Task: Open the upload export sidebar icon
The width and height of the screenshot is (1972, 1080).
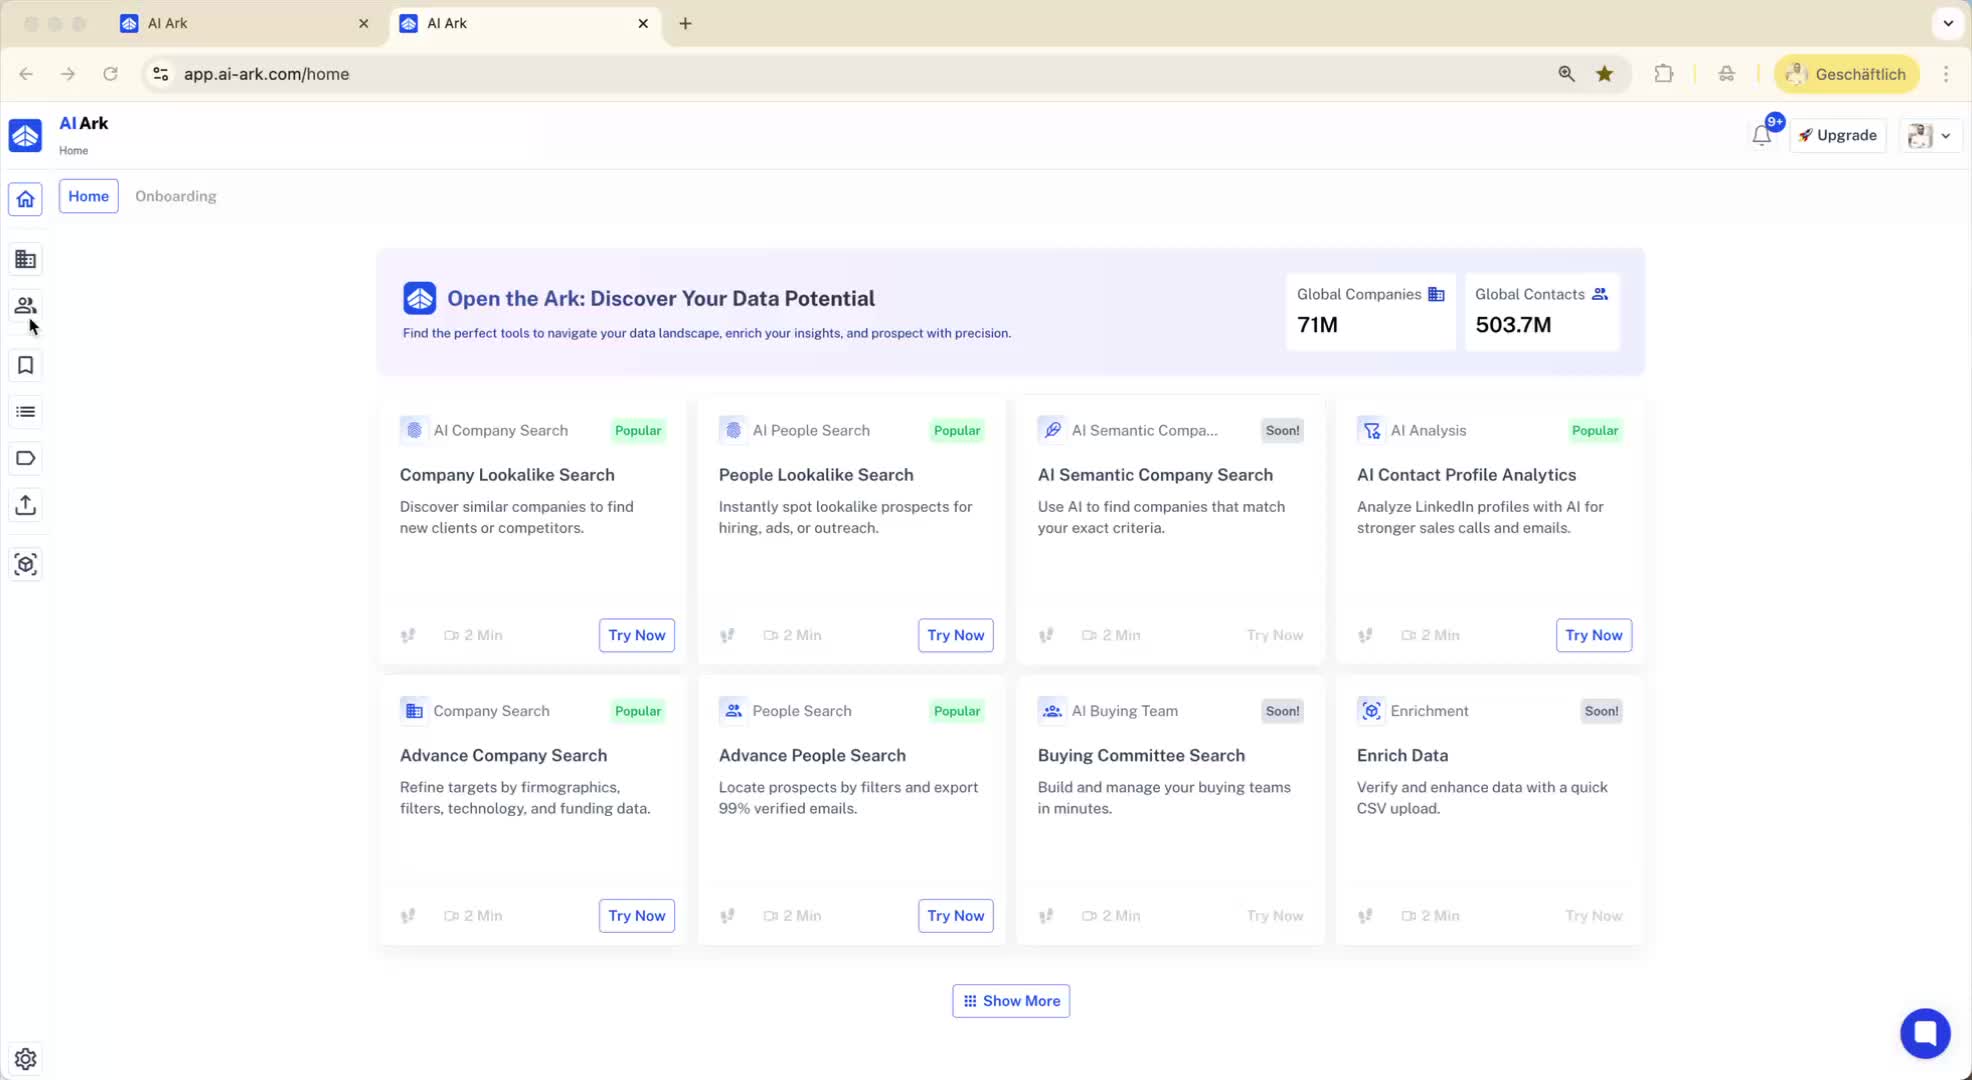Action: click(26, 505)
